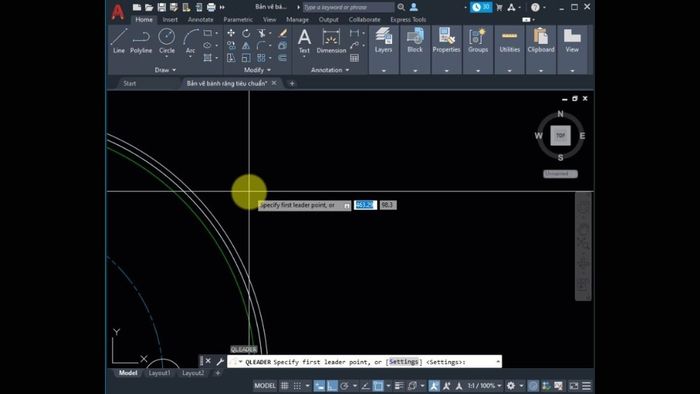Open the Text annotation tool
700x394 pixels.
(x=304, y=41)
